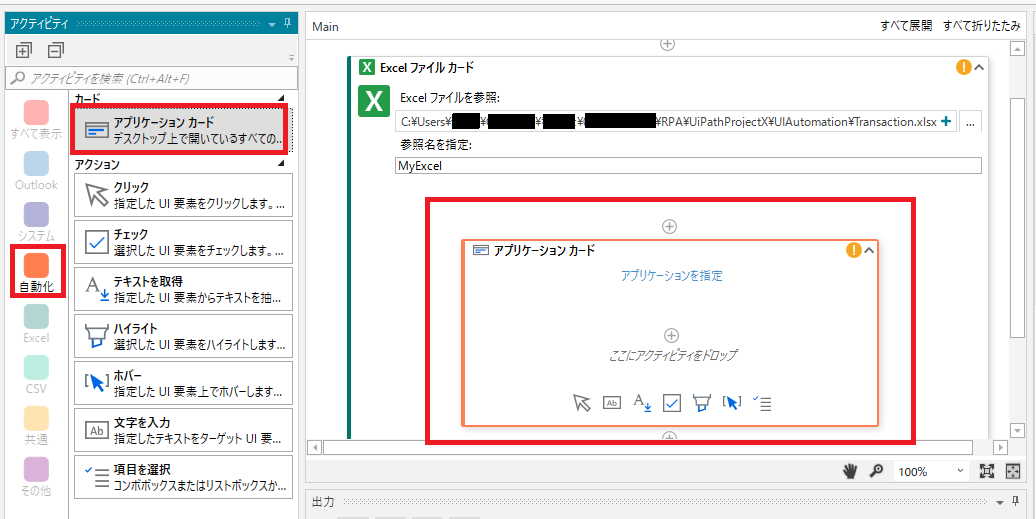
Task: Collapse the アプリケーション カード using its chevron
Action: [868, 250]
